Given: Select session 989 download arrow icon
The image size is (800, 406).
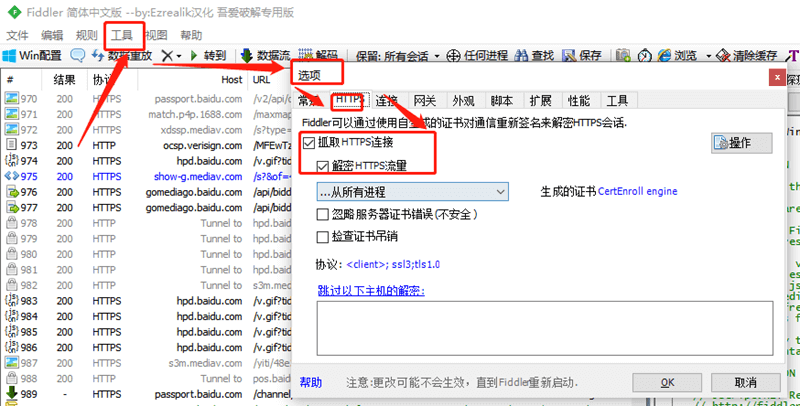Looking at the screenshot, I should click(11, 394).
